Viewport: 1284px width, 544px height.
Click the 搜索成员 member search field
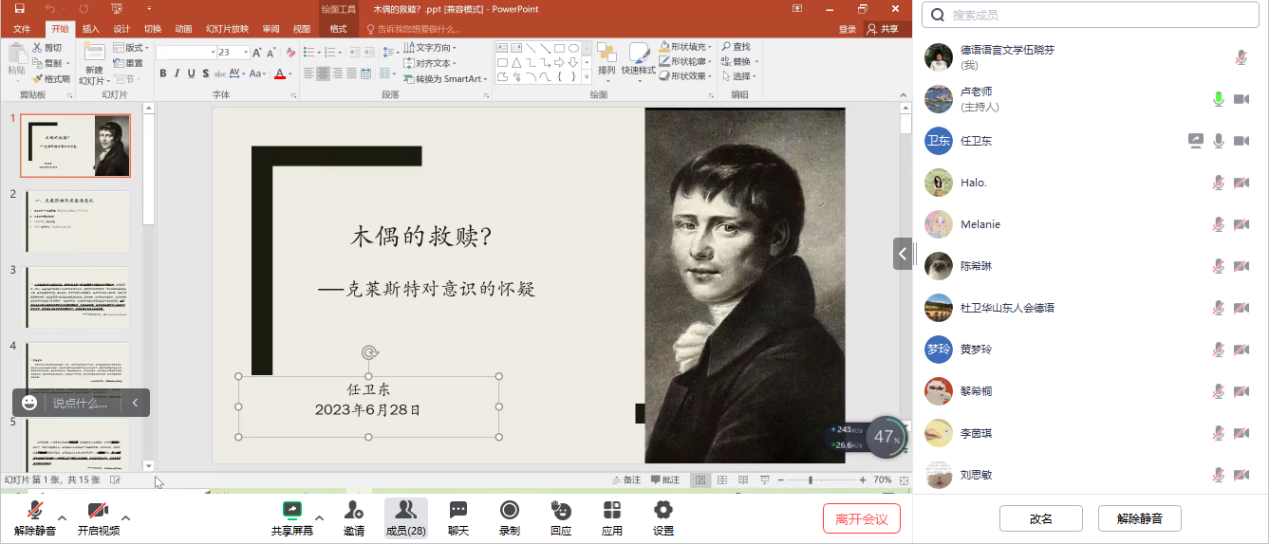pos(1090,15)
